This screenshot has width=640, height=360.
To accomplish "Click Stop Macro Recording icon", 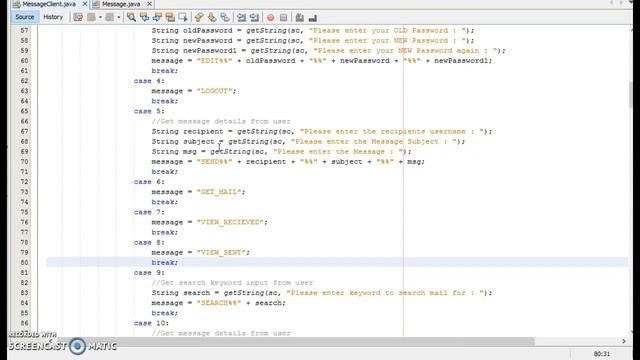I will 283,18.
